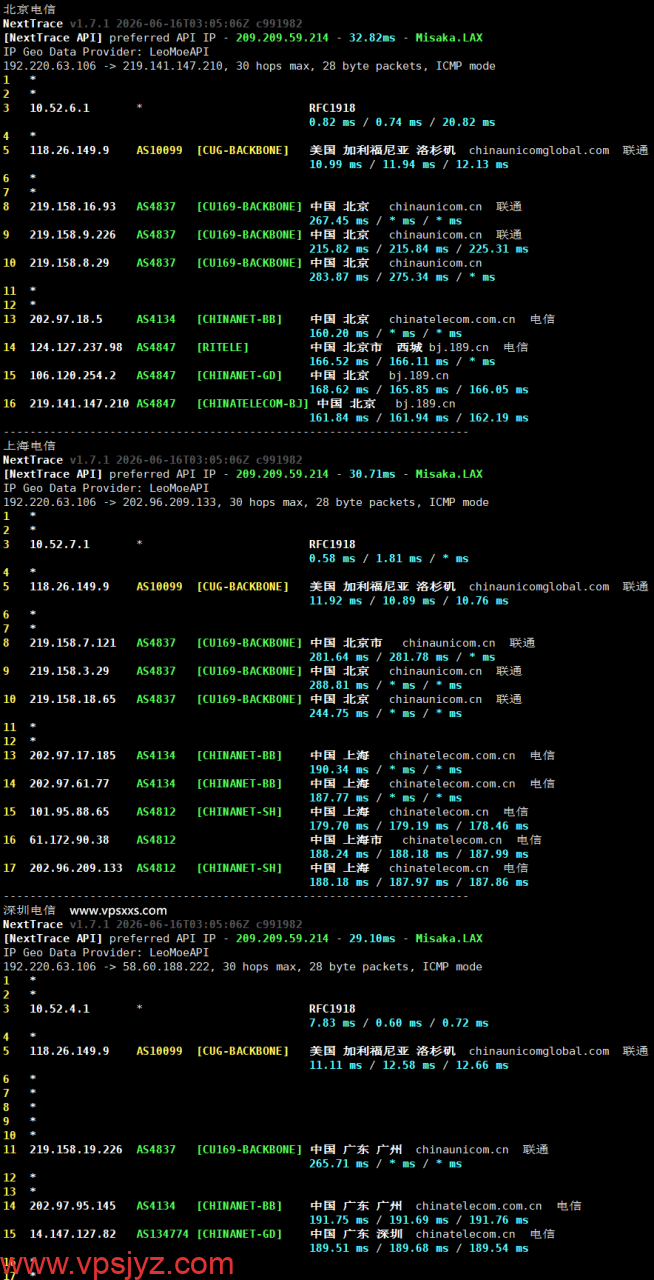Click IP address 106.120.254.2
The image size is (654, 1280).
pos(73,376)
